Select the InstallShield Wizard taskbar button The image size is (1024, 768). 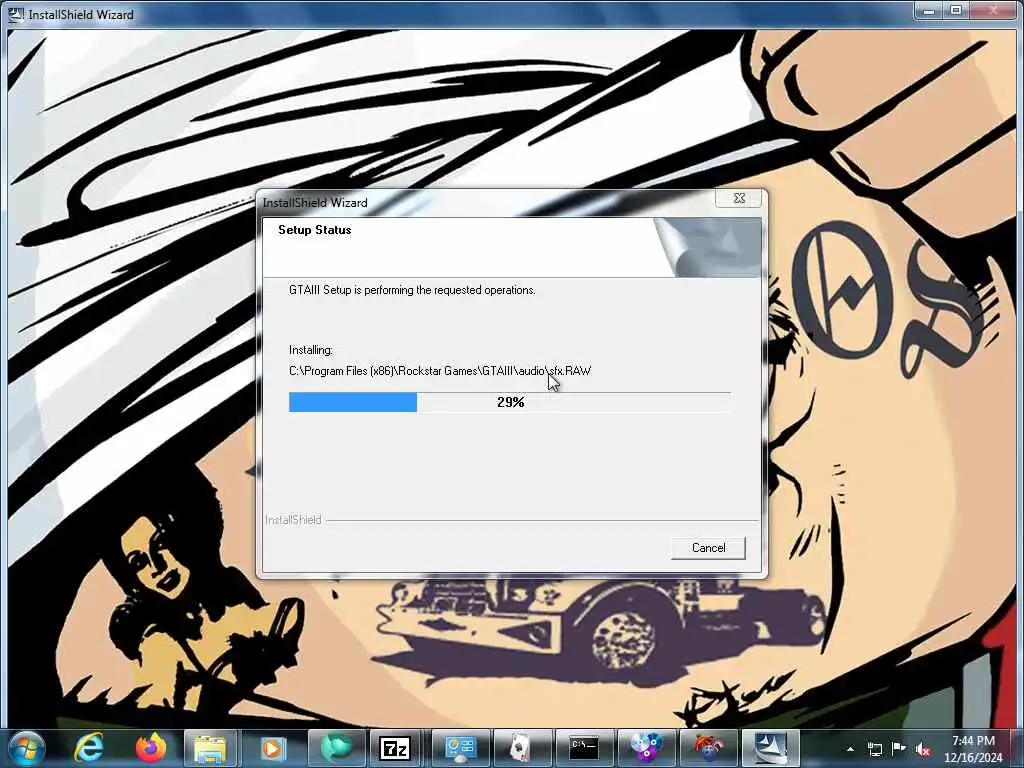point(769,748)
